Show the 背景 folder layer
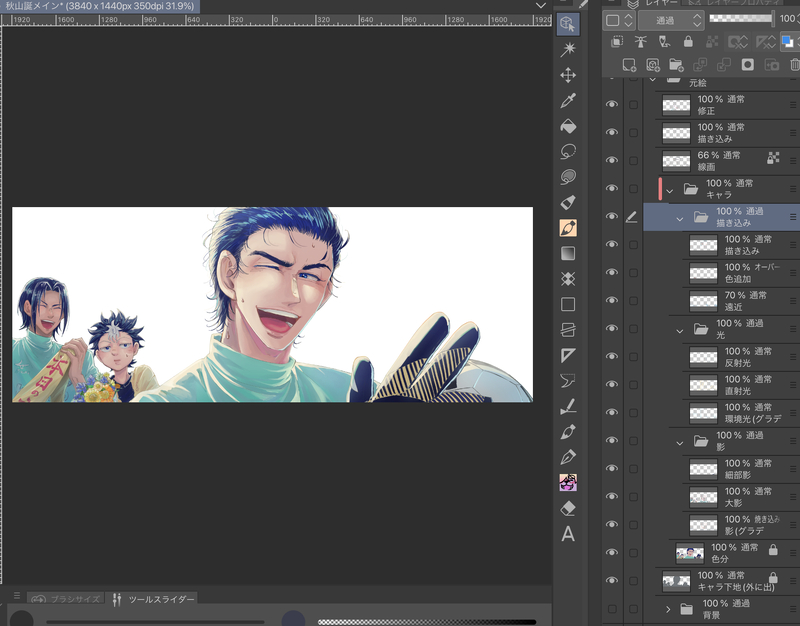This screenshot has height=626, width=800. point(612,609)
